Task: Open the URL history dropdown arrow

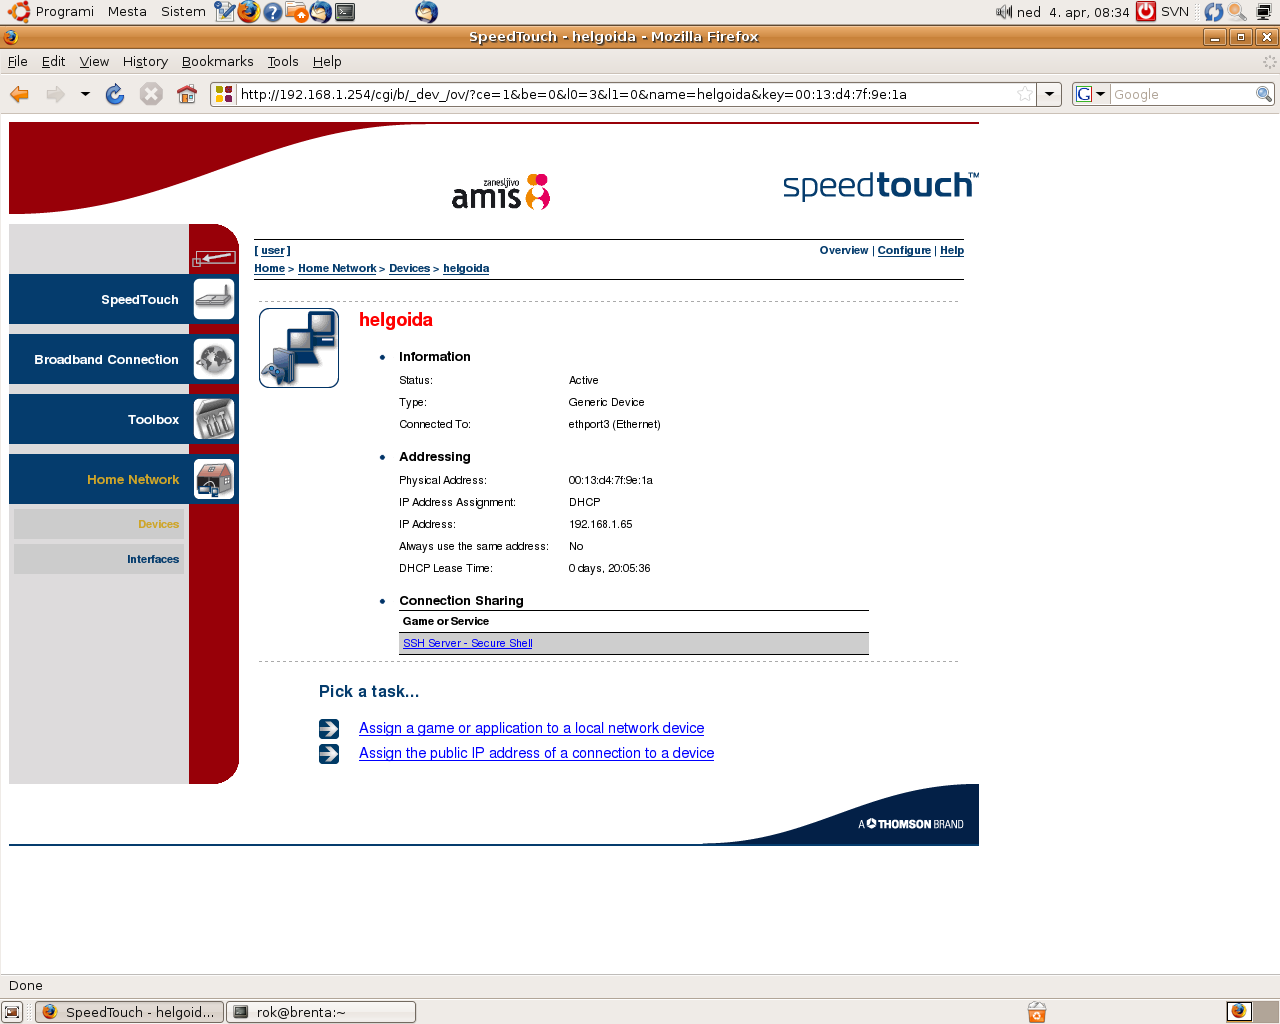Action: coord(1049,94)
